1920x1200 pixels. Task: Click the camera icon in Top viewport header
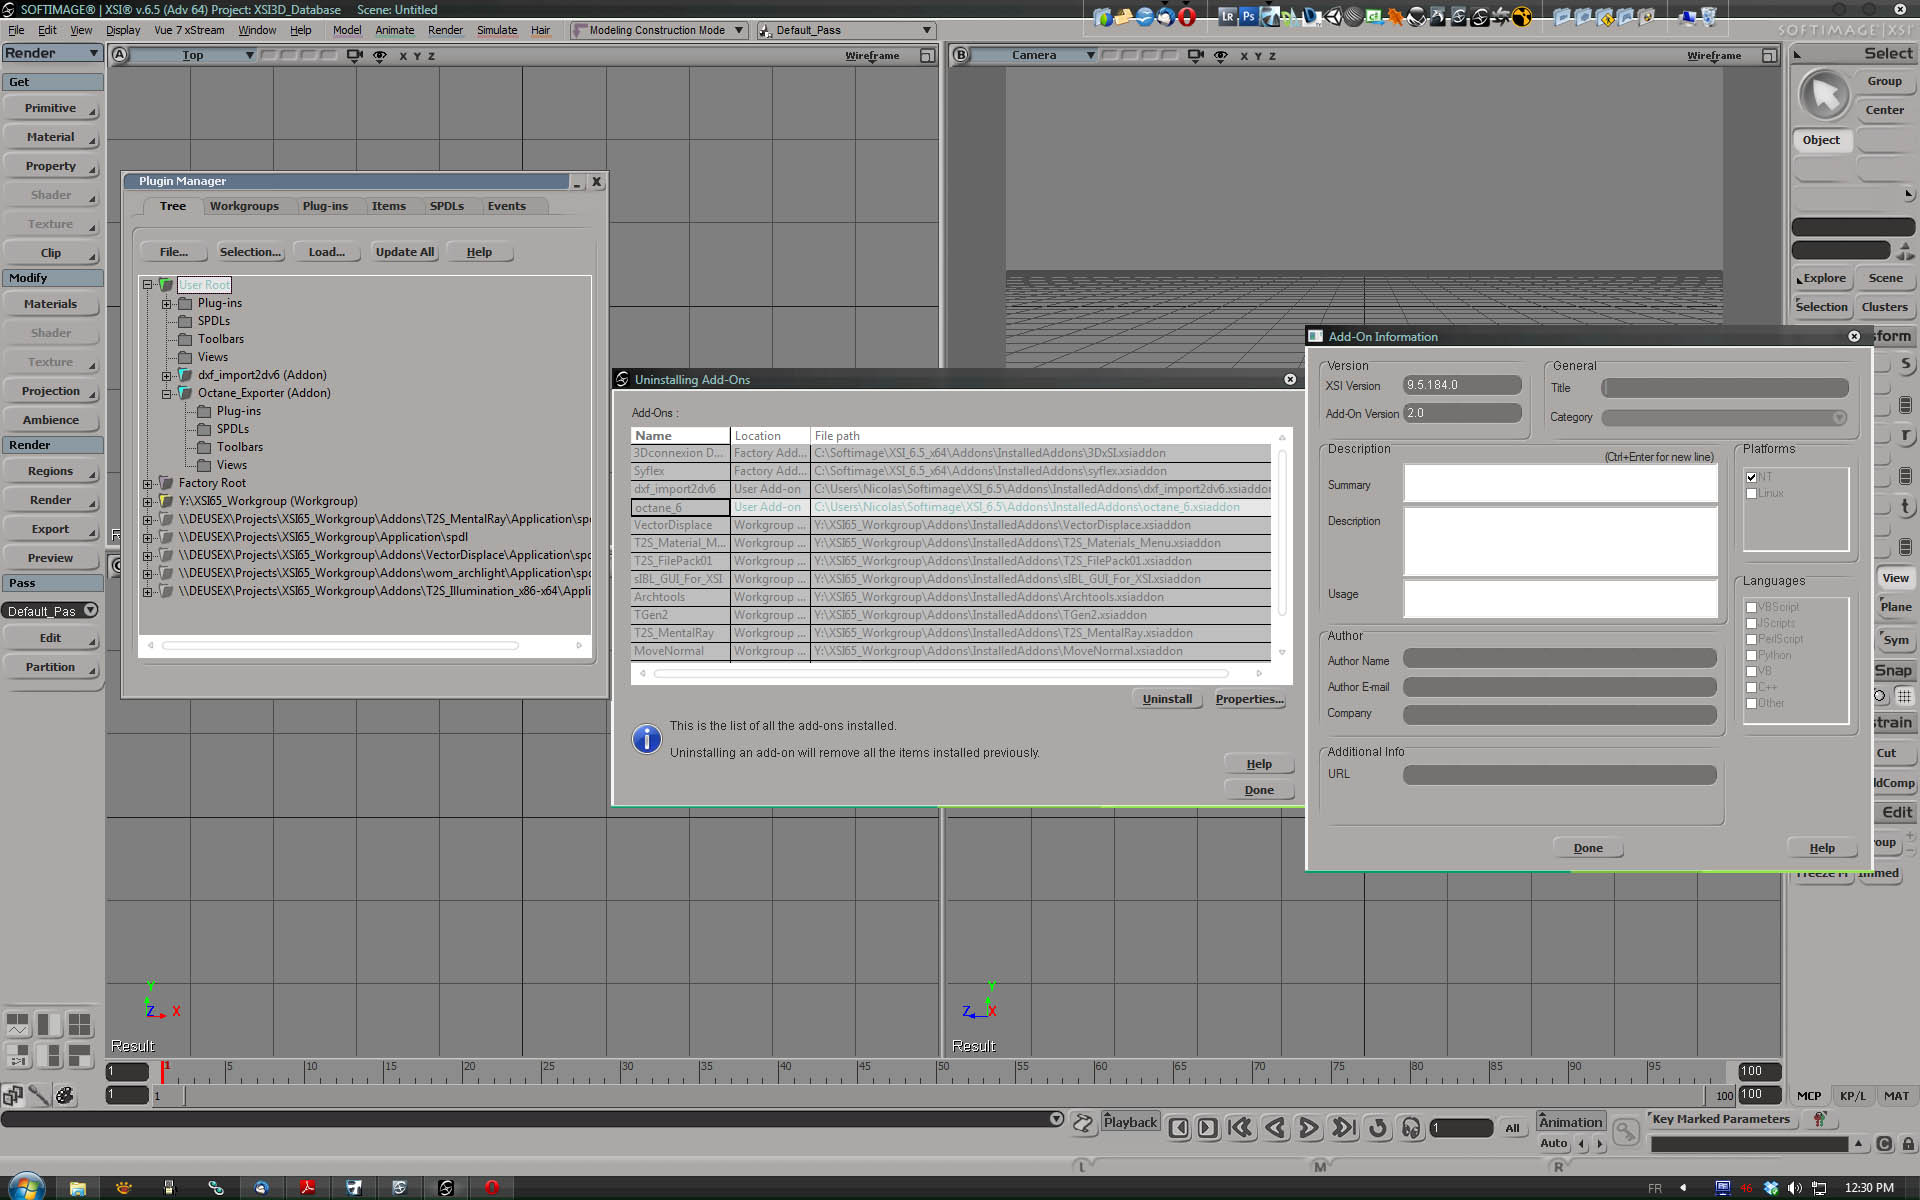354,56
